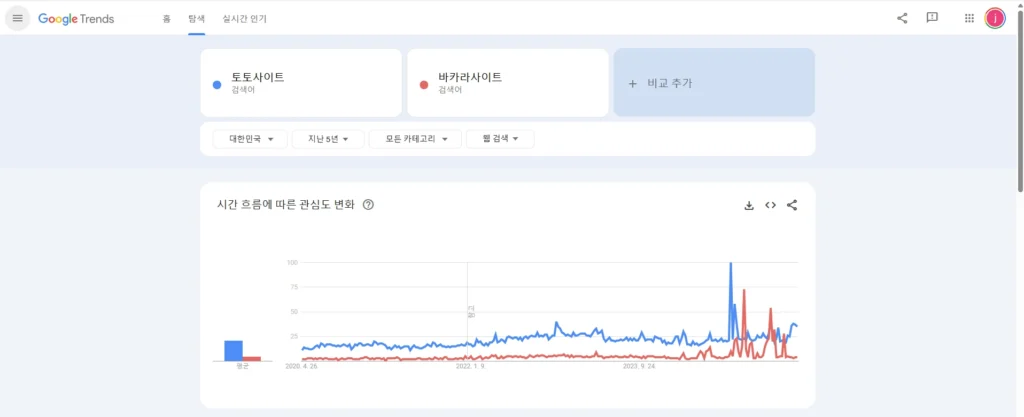Open the 웹 검색 search type dropdown

tap(500, 139)
